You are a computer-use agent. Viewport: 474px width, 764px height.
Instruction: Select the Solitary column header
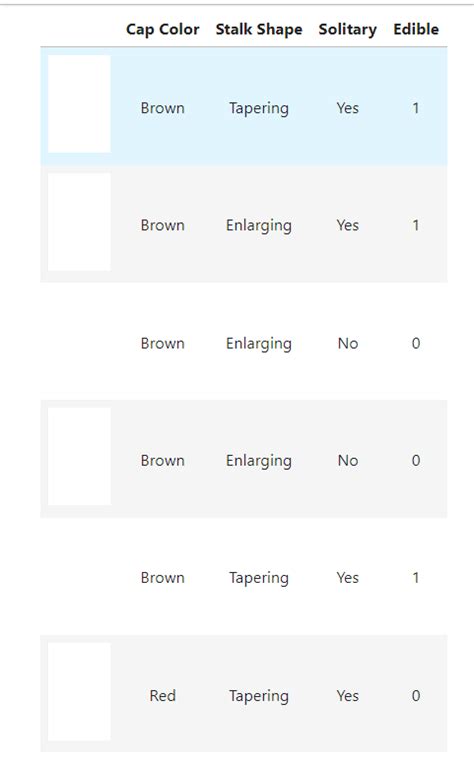pos(347,29)
